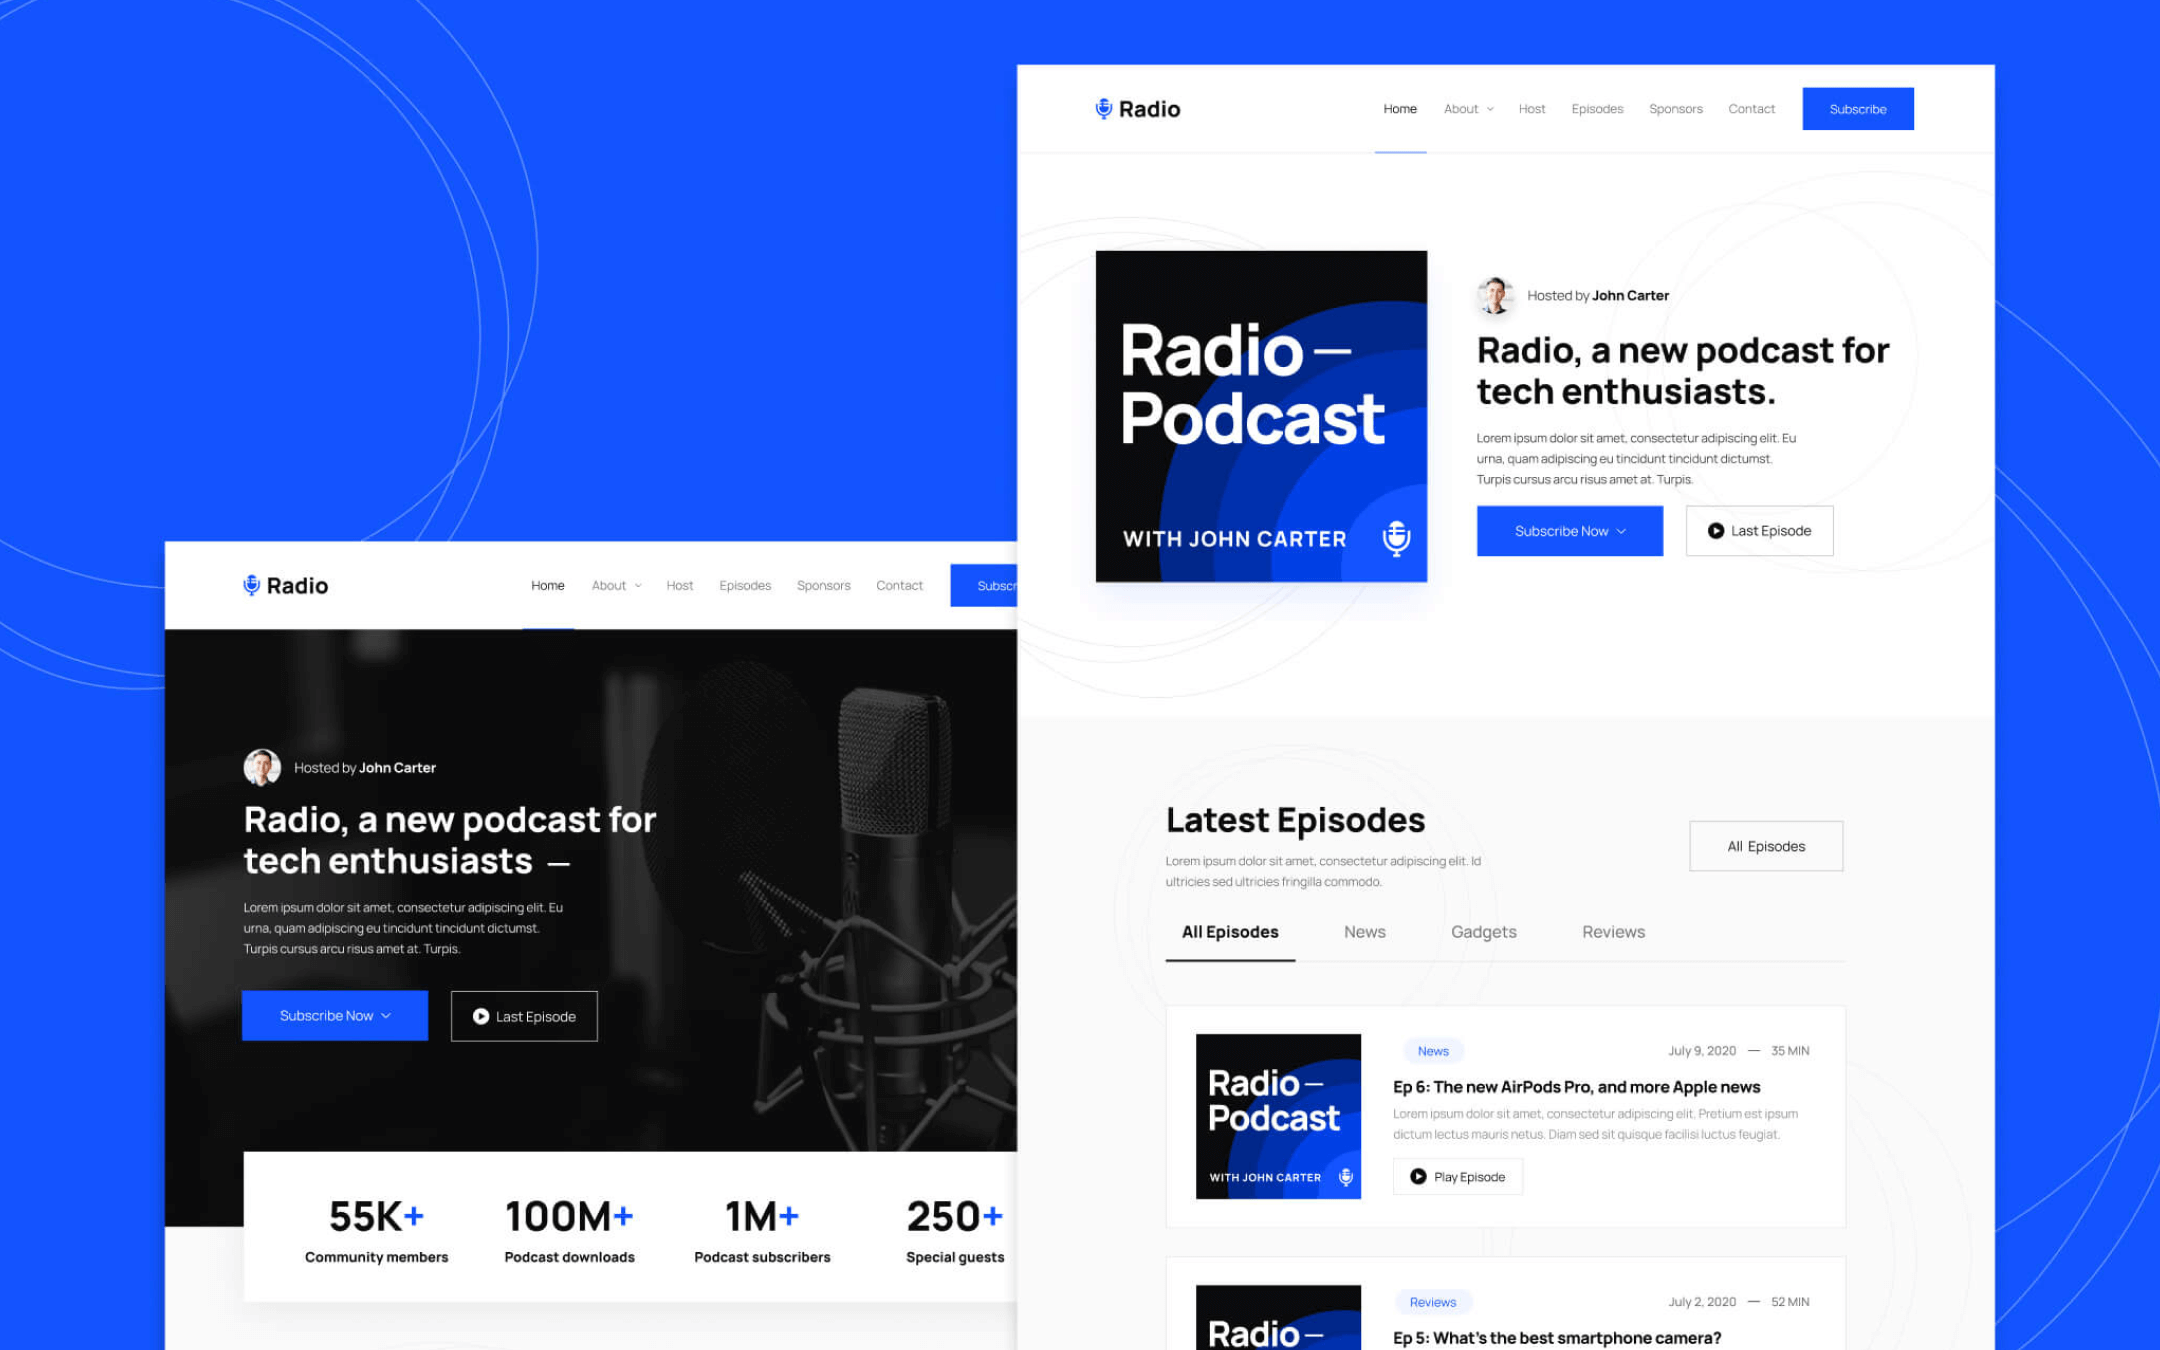The image size is (2160, 1350).
Task: Open the Ep 6 AirPods Pro episode title
Action: click(1576, 1087)
